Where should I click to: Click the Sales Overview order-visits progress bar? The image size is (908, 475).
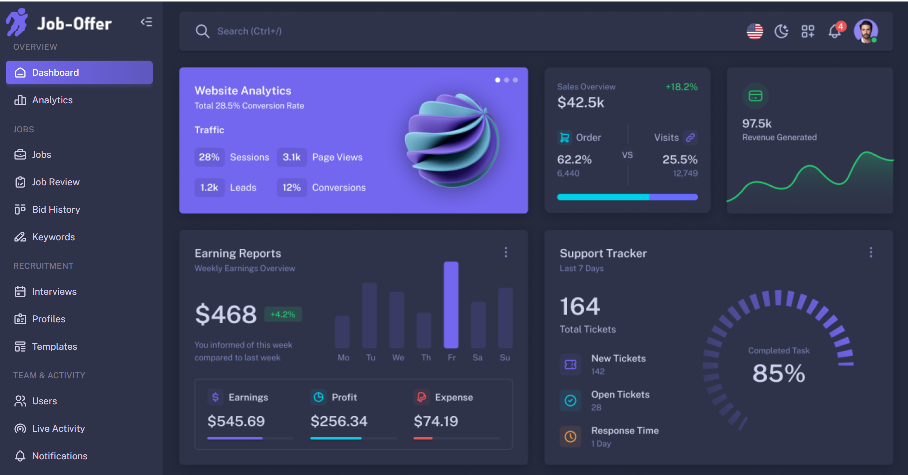627,197
